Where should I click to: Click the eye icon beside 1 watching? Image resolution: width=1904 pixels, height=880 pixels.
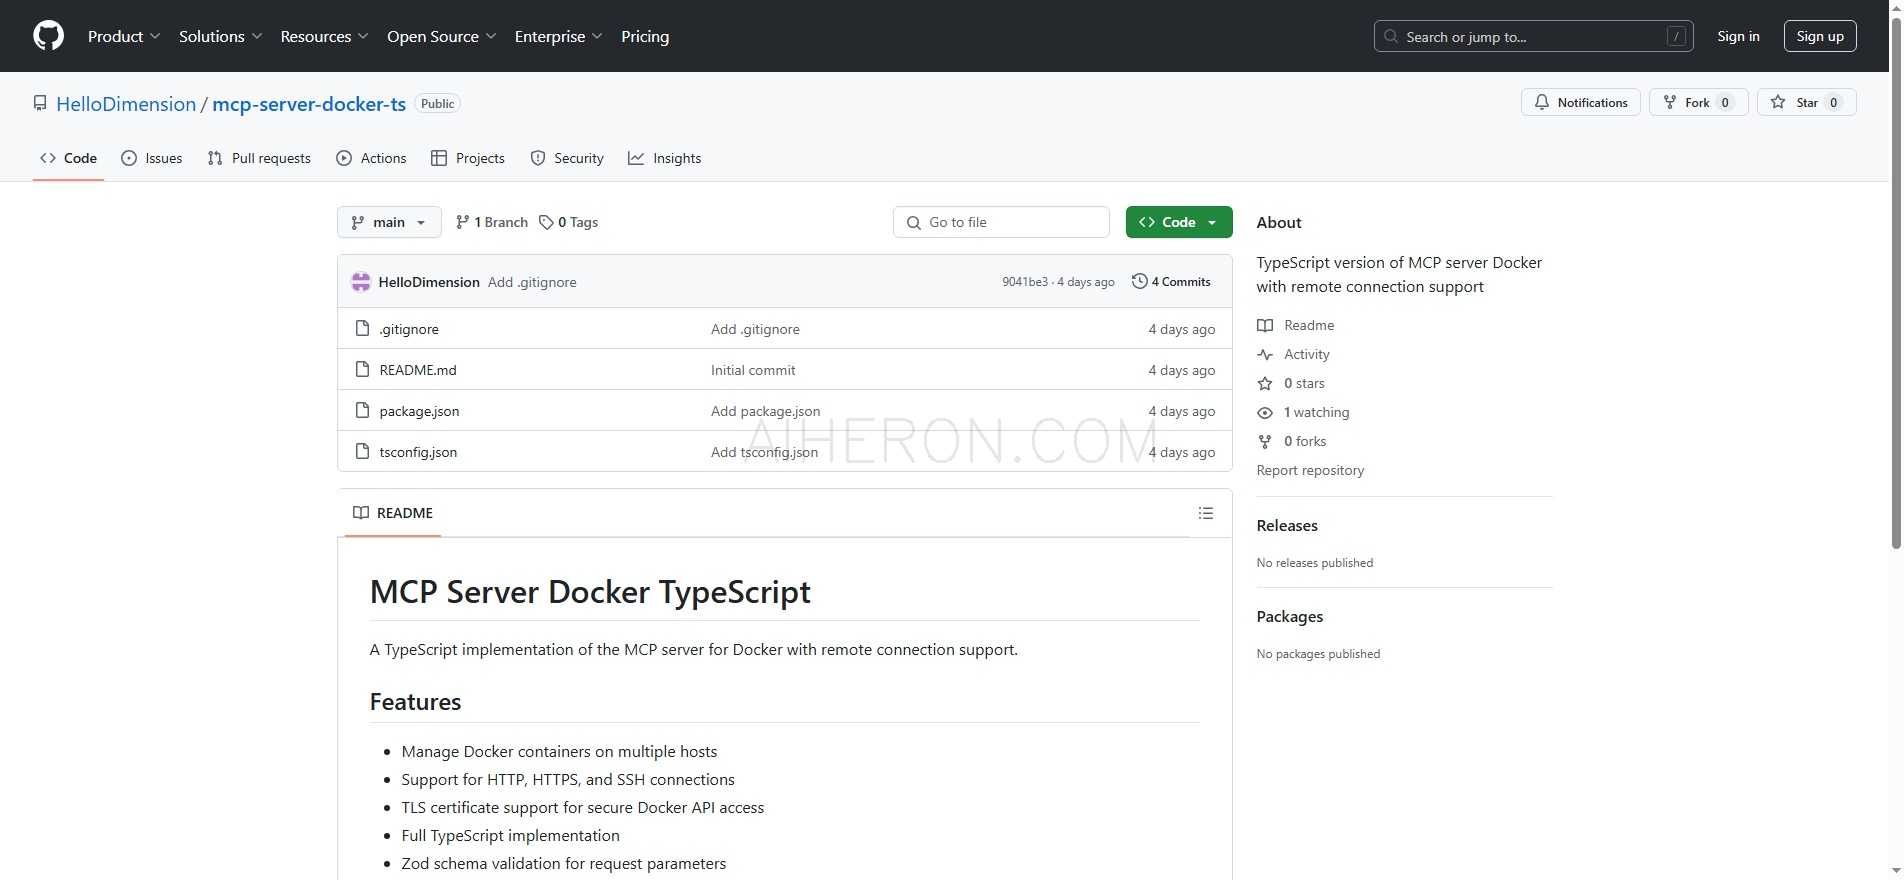tap(1265, 412)
